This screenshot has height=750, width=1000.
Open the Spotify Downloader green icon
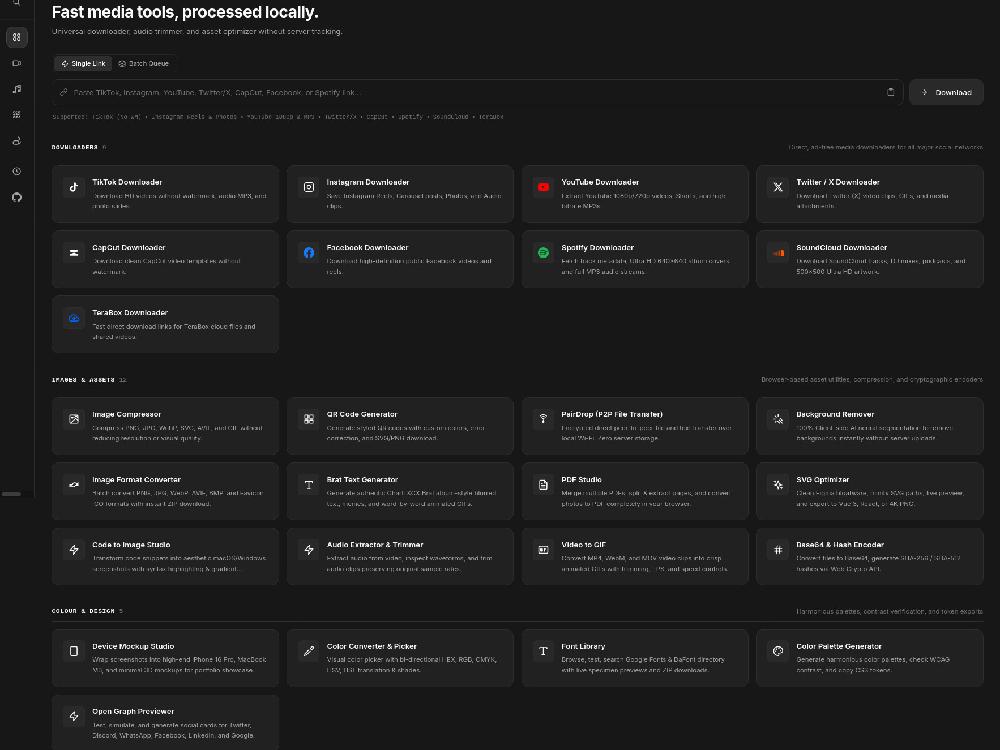pyautogui.click(x=543, y=253)
